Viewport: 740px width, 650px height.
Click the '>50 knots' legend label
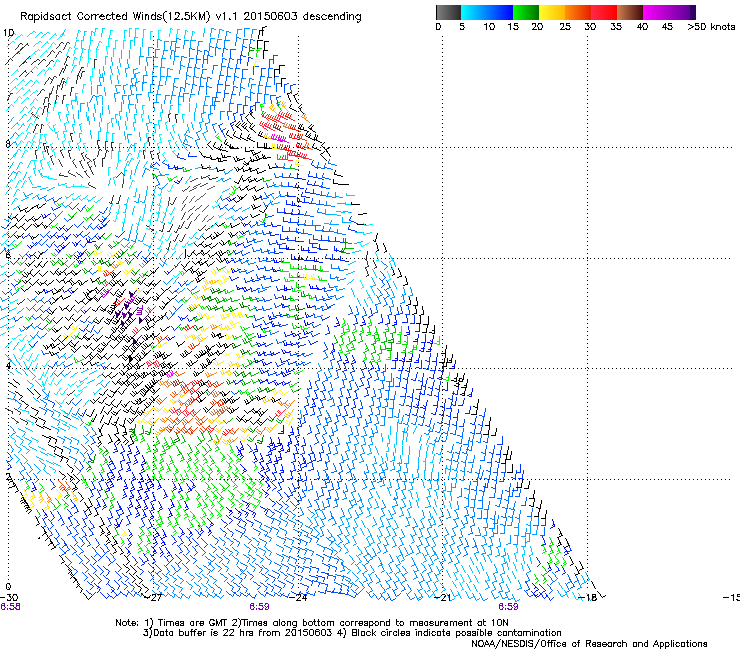click(711, 26)
